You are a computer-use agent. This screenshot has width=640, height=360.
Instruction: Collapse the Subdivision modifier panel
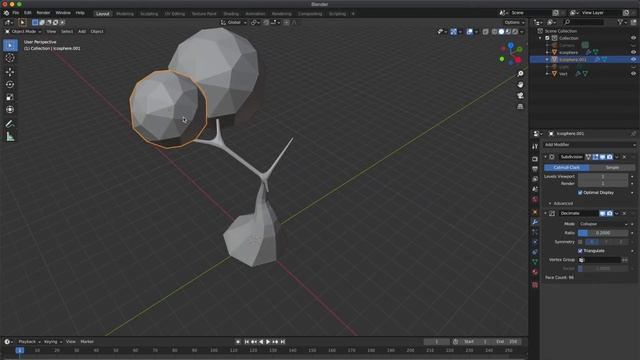(546, 157)
